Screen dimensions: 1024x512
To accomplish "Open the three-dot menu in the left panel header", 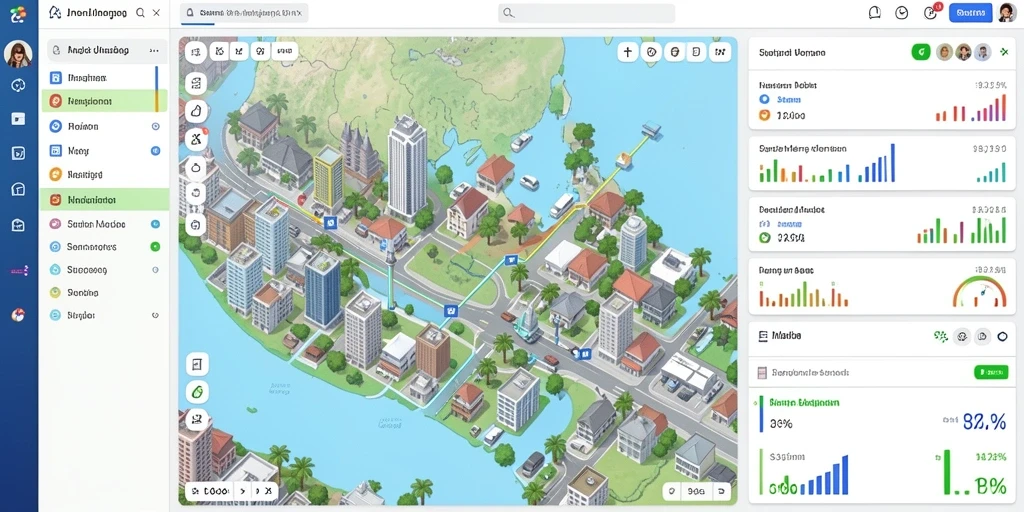I will (154, 50).
